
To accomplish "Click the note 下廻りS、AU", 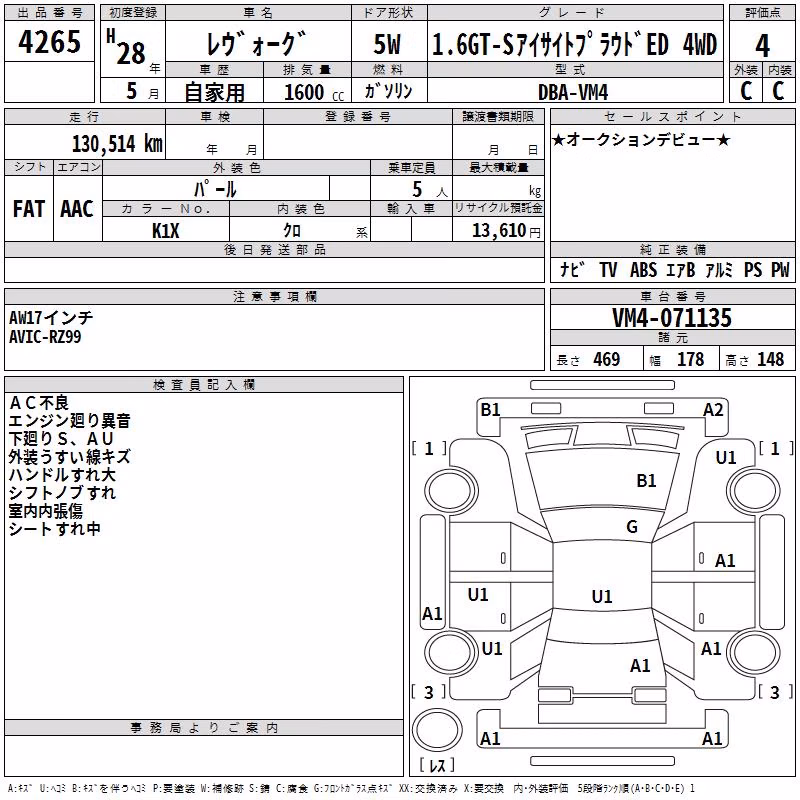I will pyautogui.click(x=61, y=438).
